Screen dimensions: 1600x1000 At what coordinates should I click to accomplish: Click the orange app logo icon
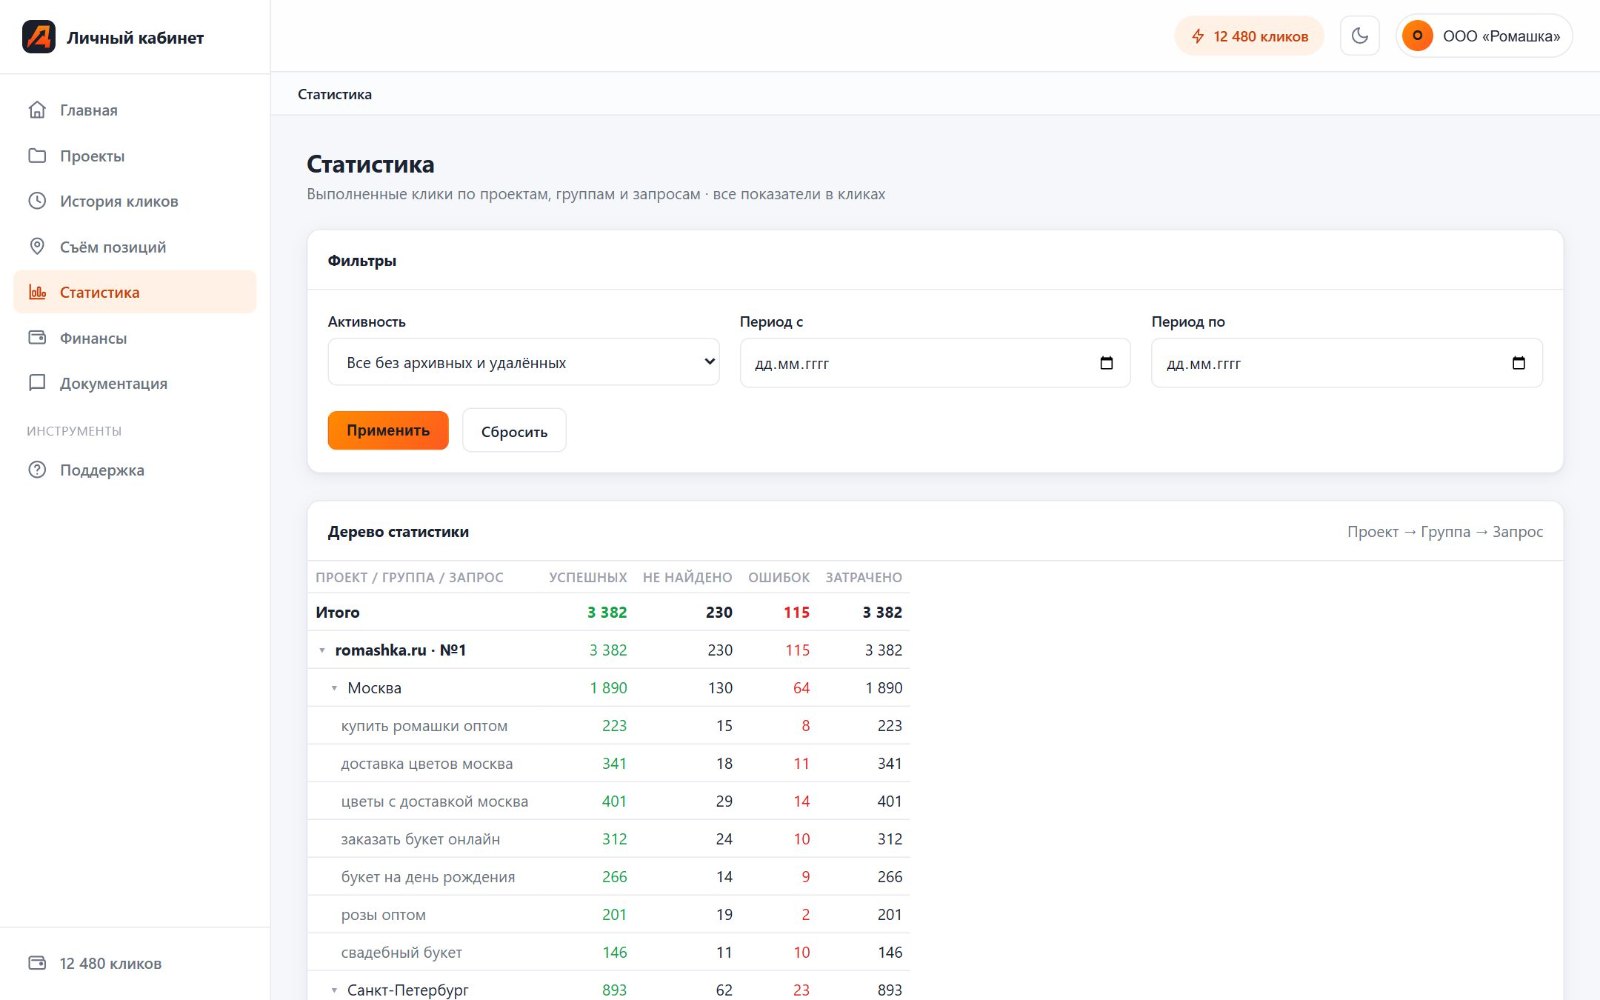pyautogui.click(x=39, y=37)
